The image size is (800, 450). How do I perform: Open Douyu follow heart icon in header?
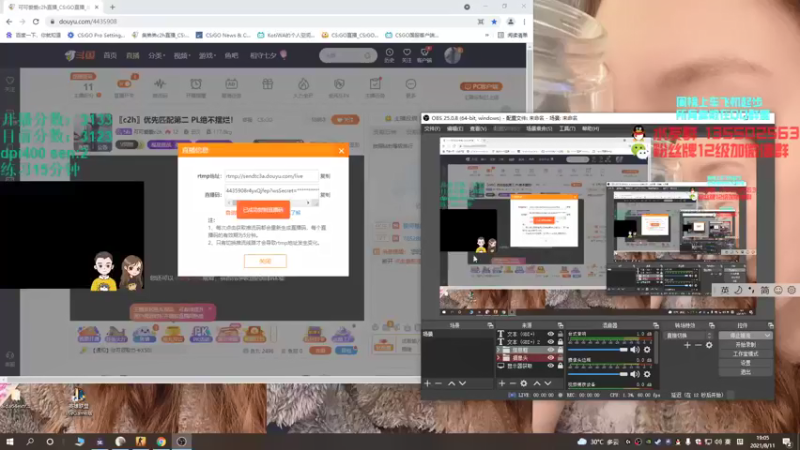[x=407, y=55]
